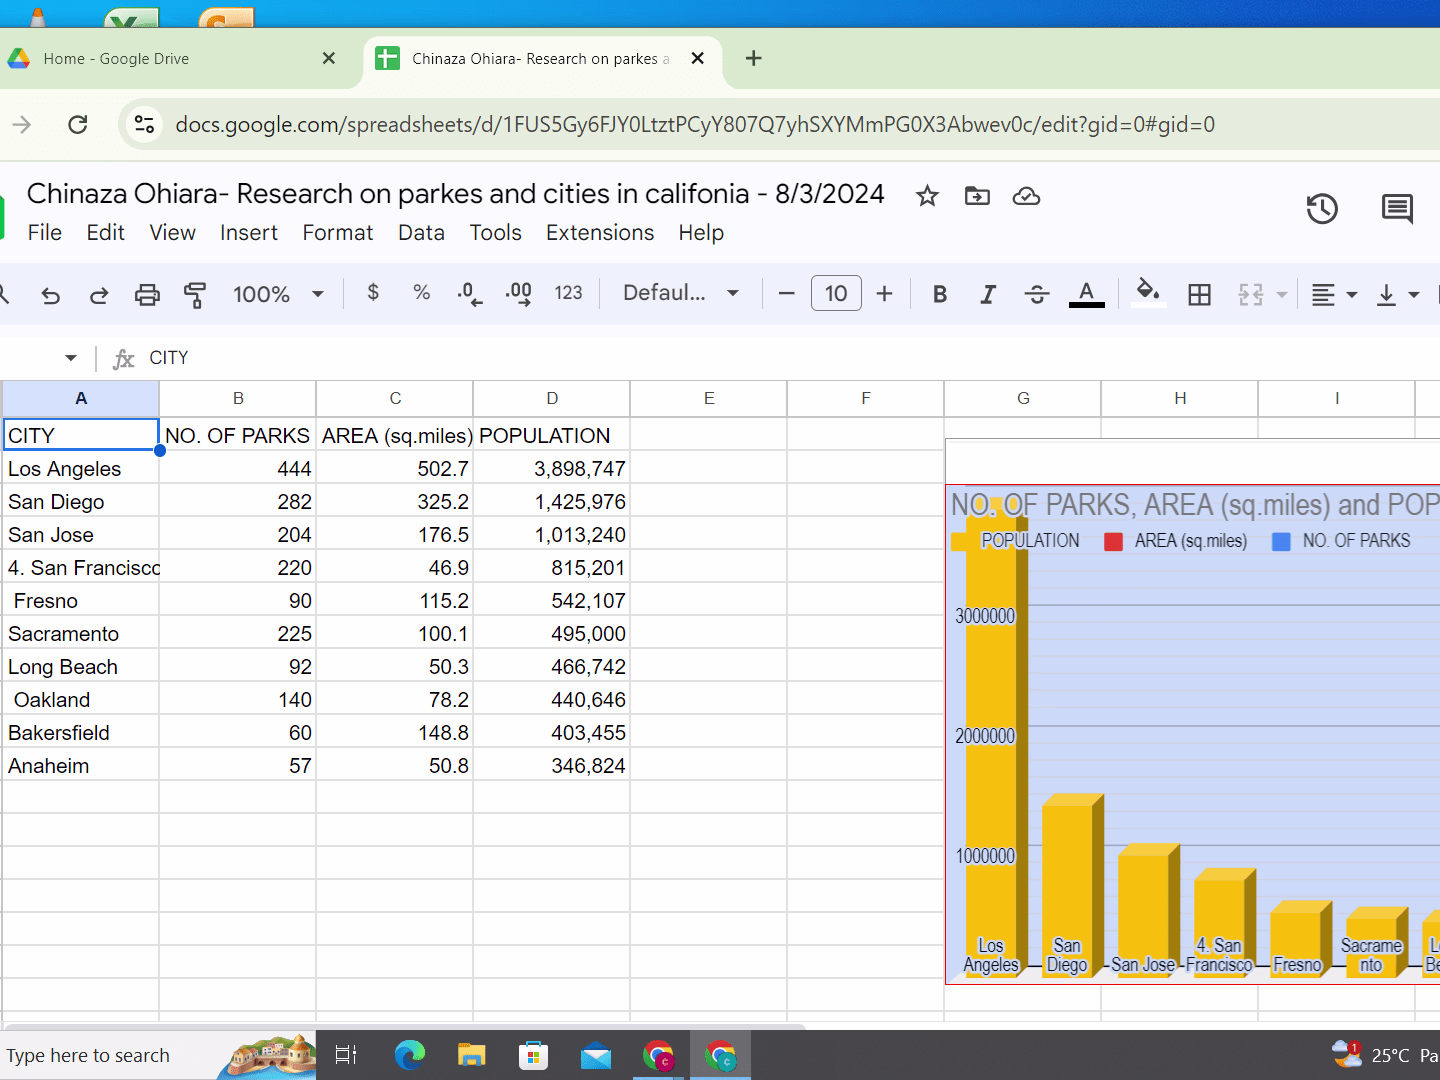Click the increase font size plus button
The image size is (1440, 1080).
point(884,294)
